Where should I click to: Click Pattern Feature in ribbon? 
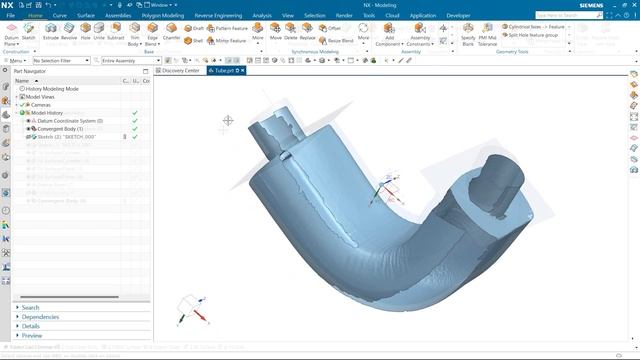227,28
